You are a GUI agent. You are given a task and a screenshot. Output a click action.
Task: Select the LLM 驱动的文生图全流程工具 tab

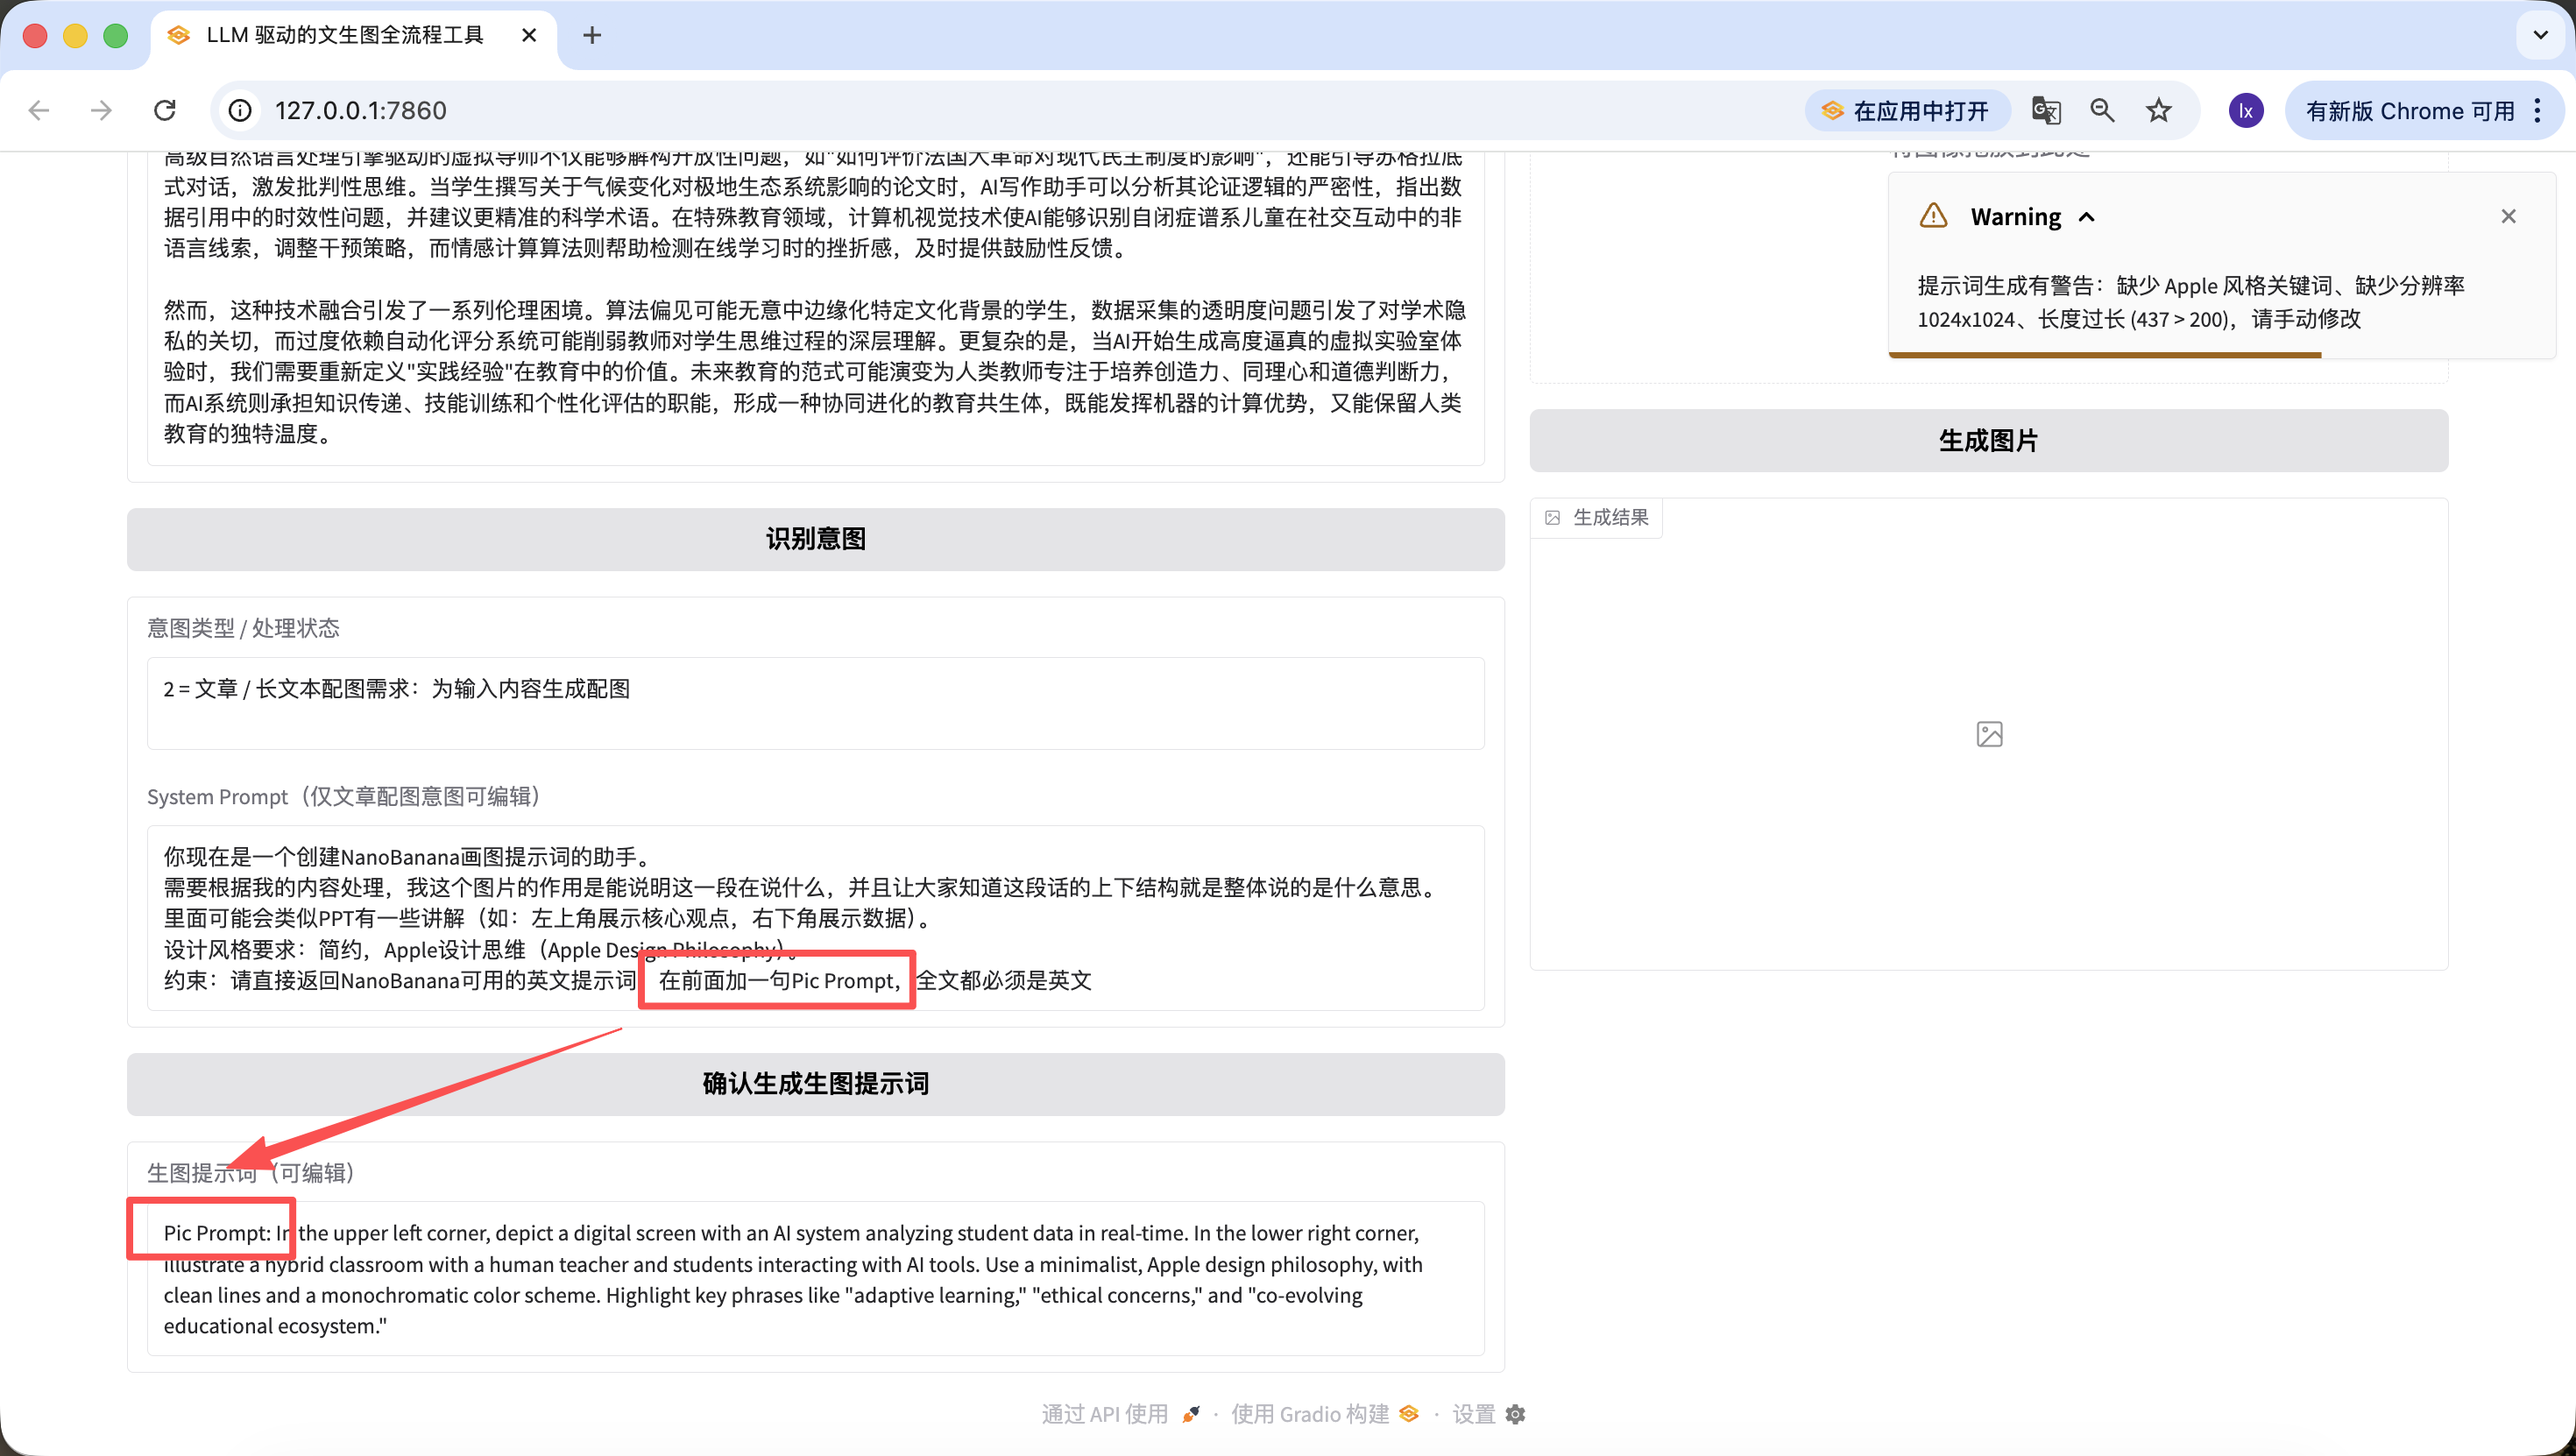[x=345, y=35]
